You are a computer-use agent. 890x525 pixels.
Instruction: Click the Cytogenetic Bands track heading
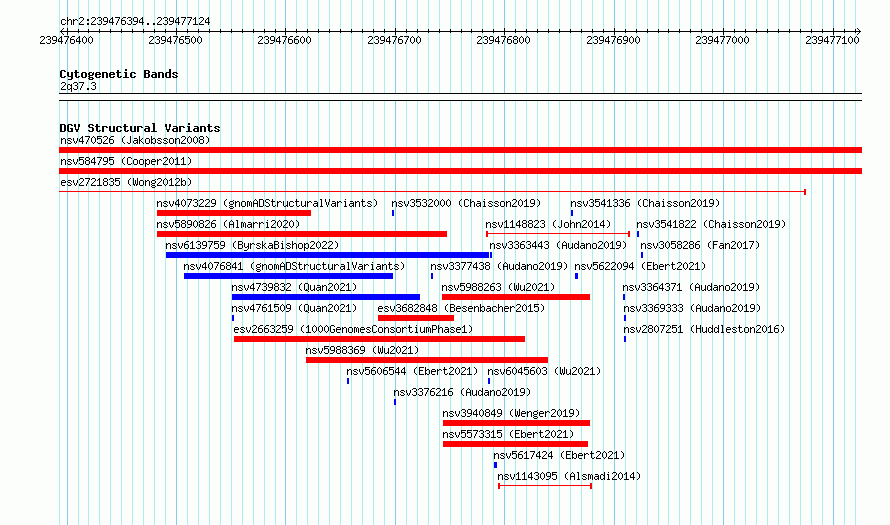point(119,74)
